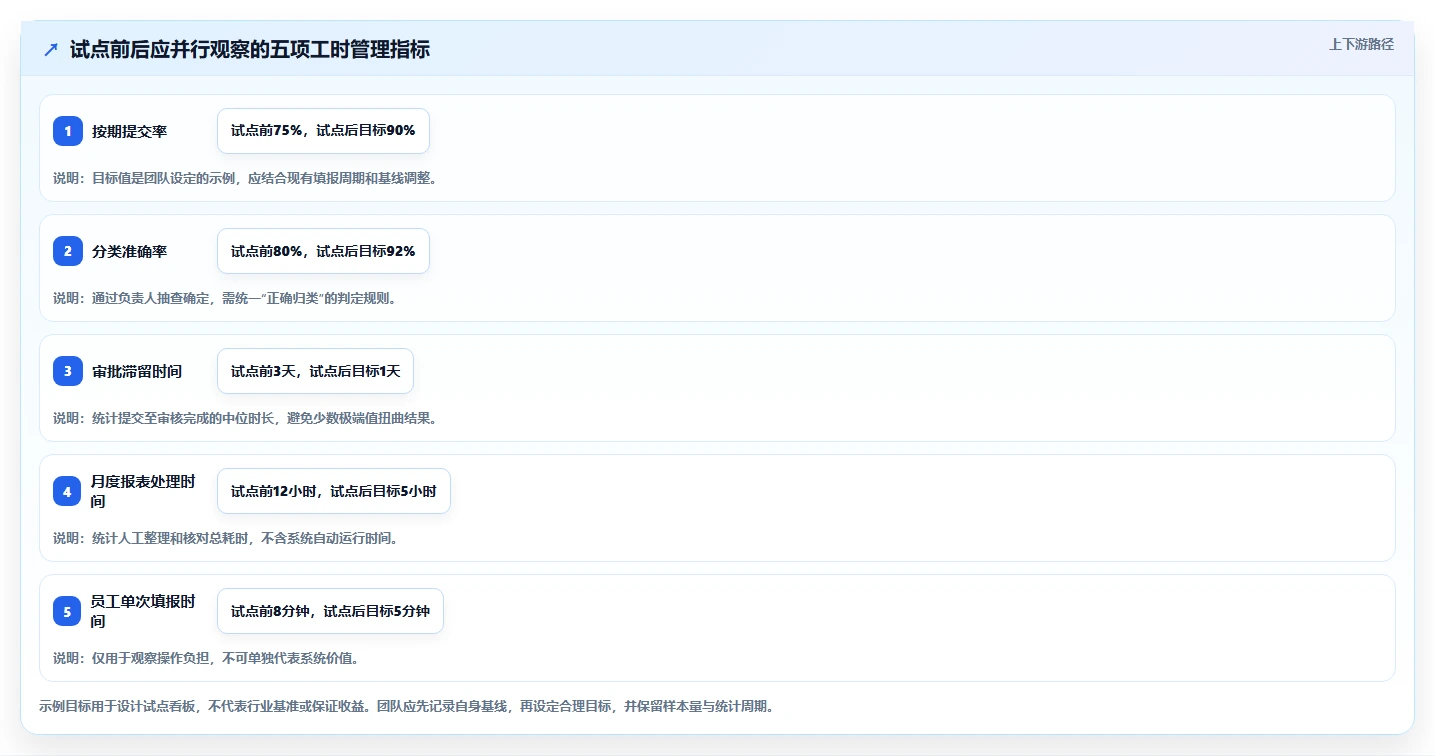The image size is (1435, 756).
Task: Select the 按期提交率 metric name
Action: (x=130, y=131)
